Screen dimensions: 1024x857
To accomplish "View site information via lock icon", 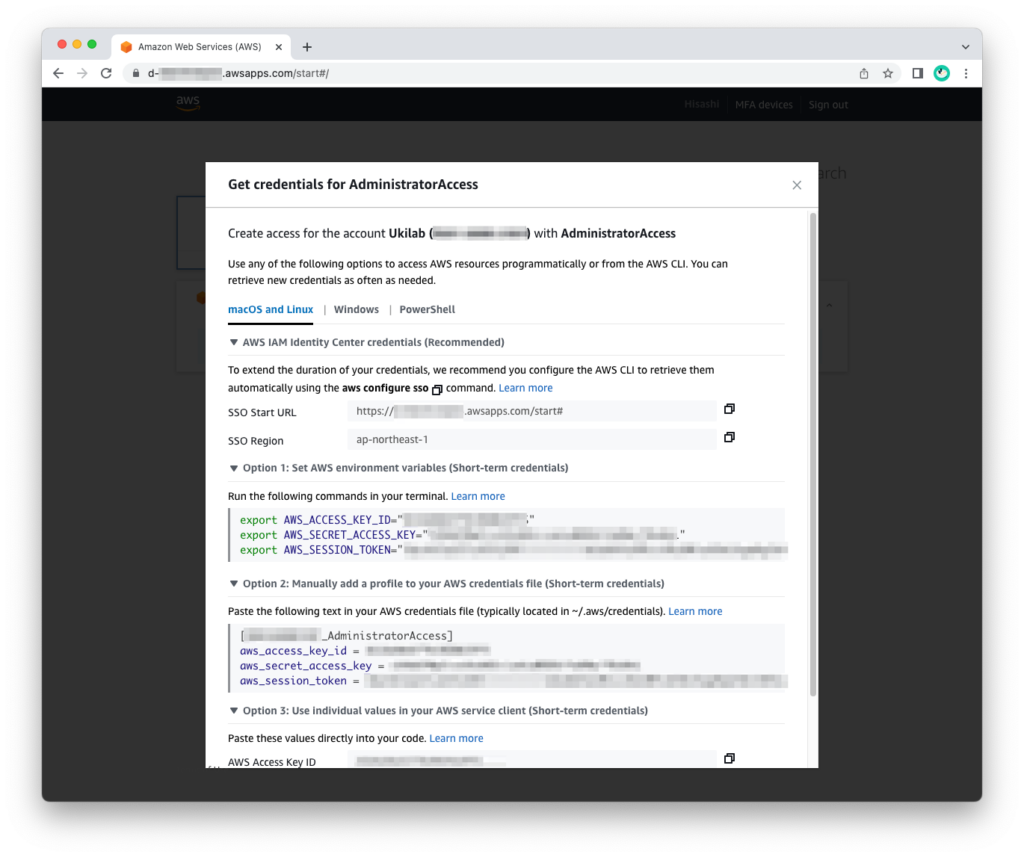I will [x=136, y=73].
